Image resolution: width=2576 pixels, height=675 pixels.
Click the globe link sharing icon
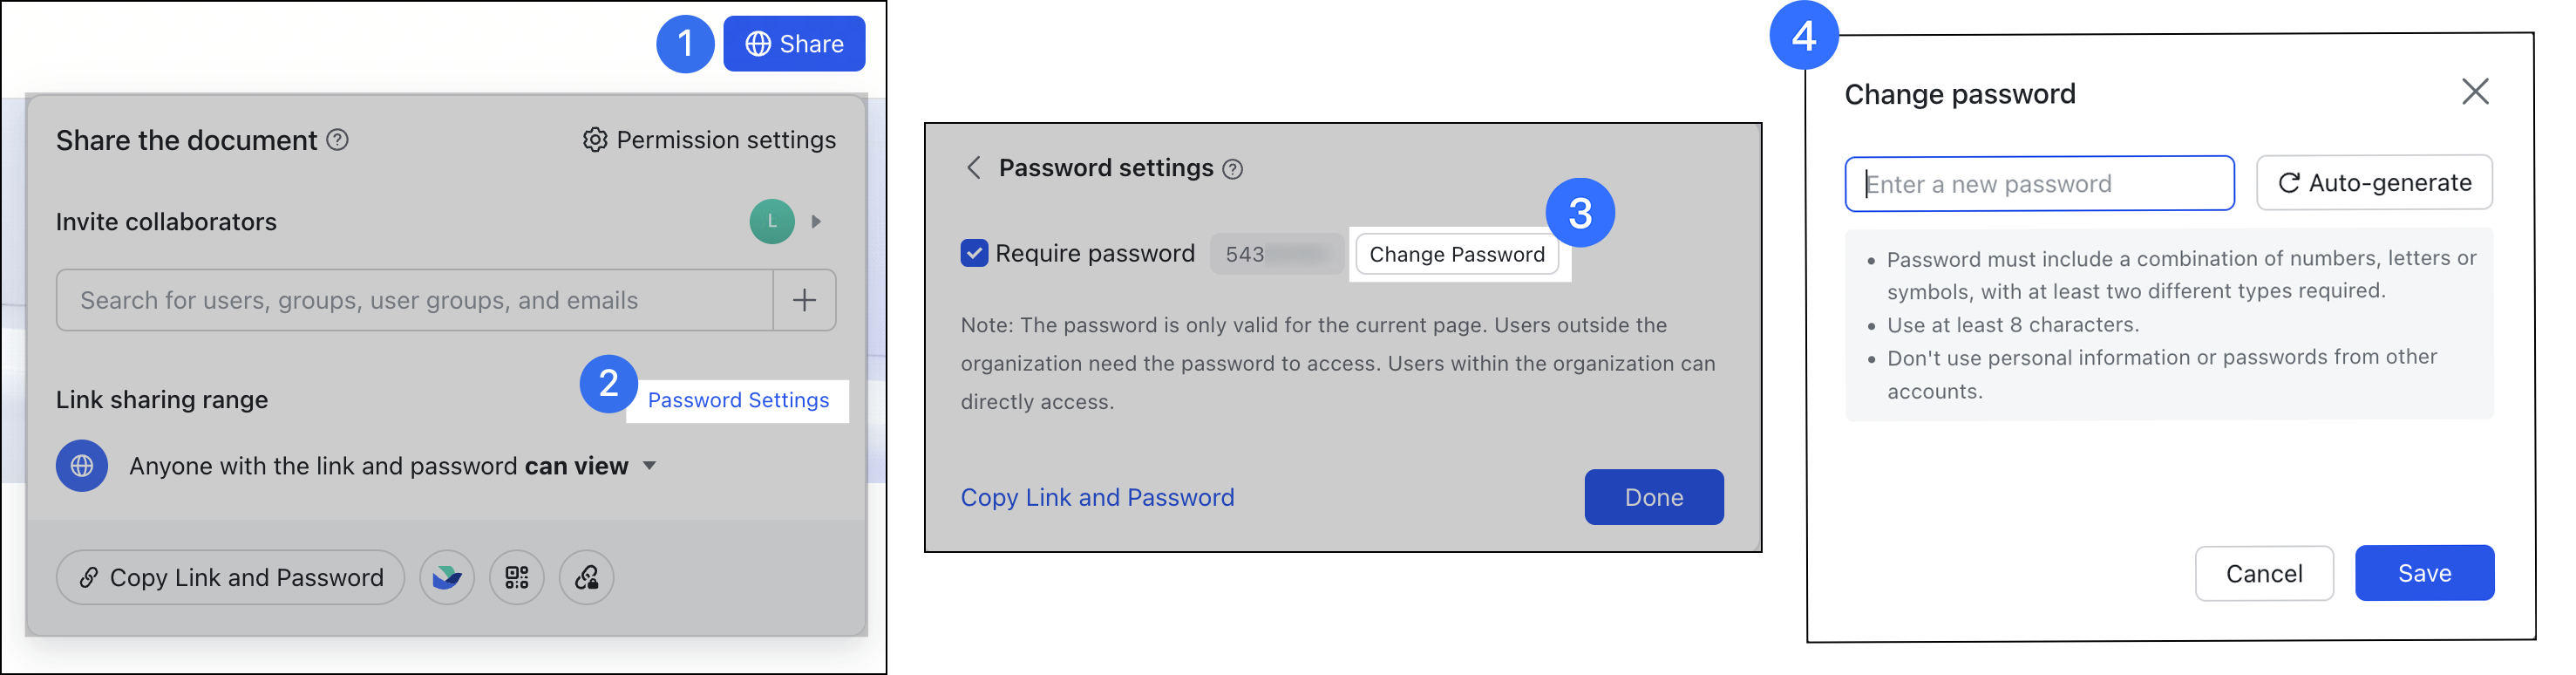(82, 466)
